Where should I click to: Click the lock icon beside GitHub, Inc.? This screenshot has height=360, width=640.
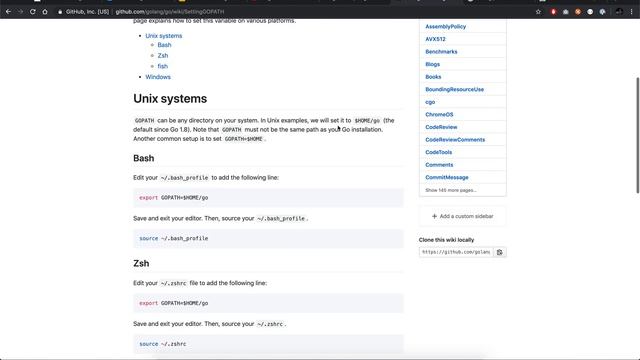pos(60,12)
